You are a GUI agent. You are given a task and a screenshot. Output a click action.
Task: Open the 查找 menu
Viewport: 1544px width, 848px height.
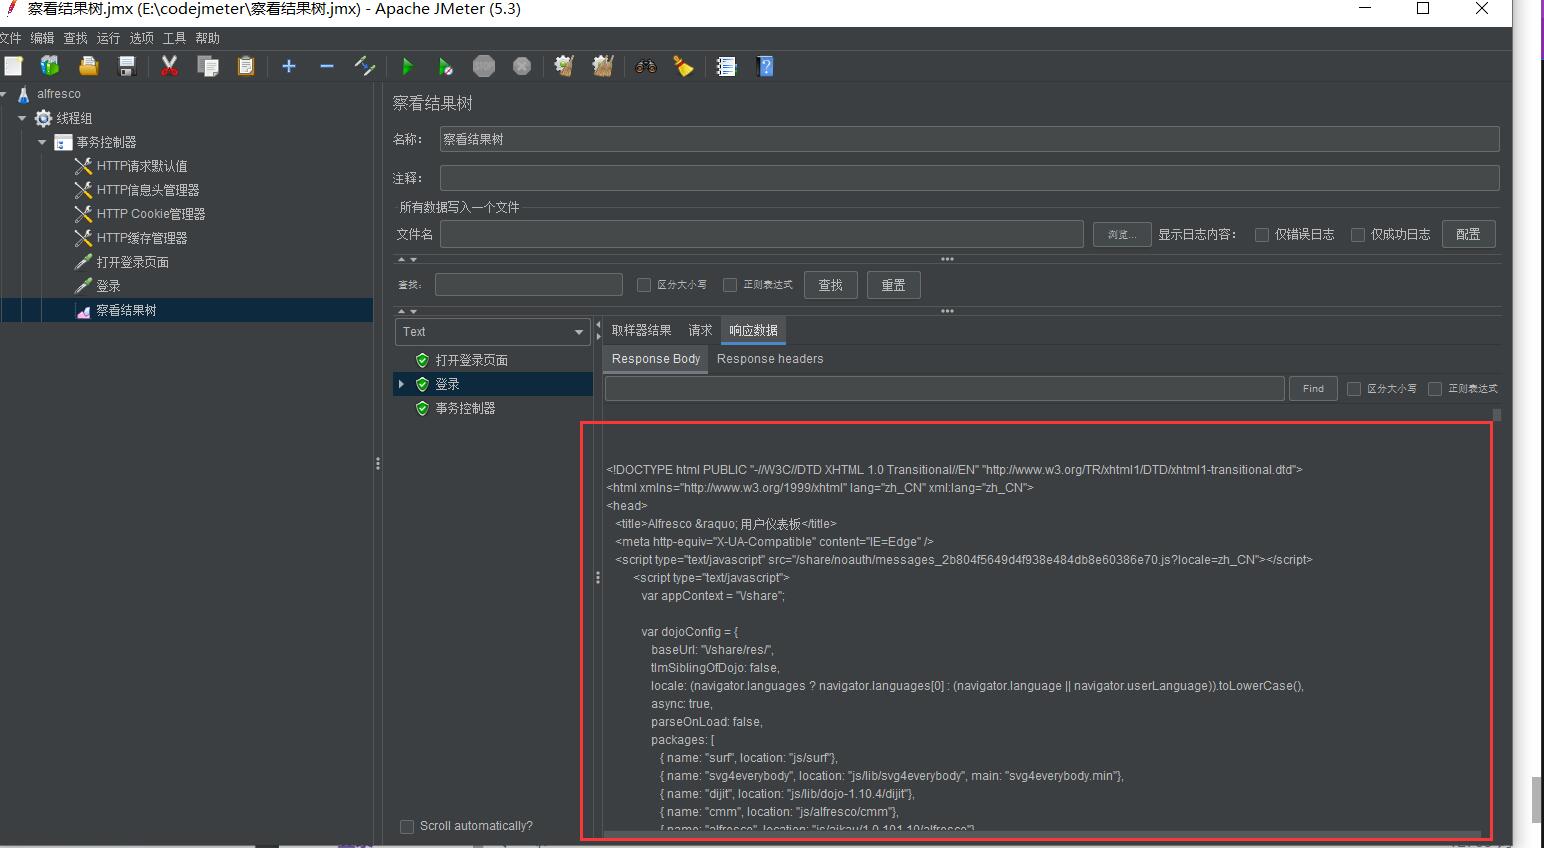coord(75,38)
